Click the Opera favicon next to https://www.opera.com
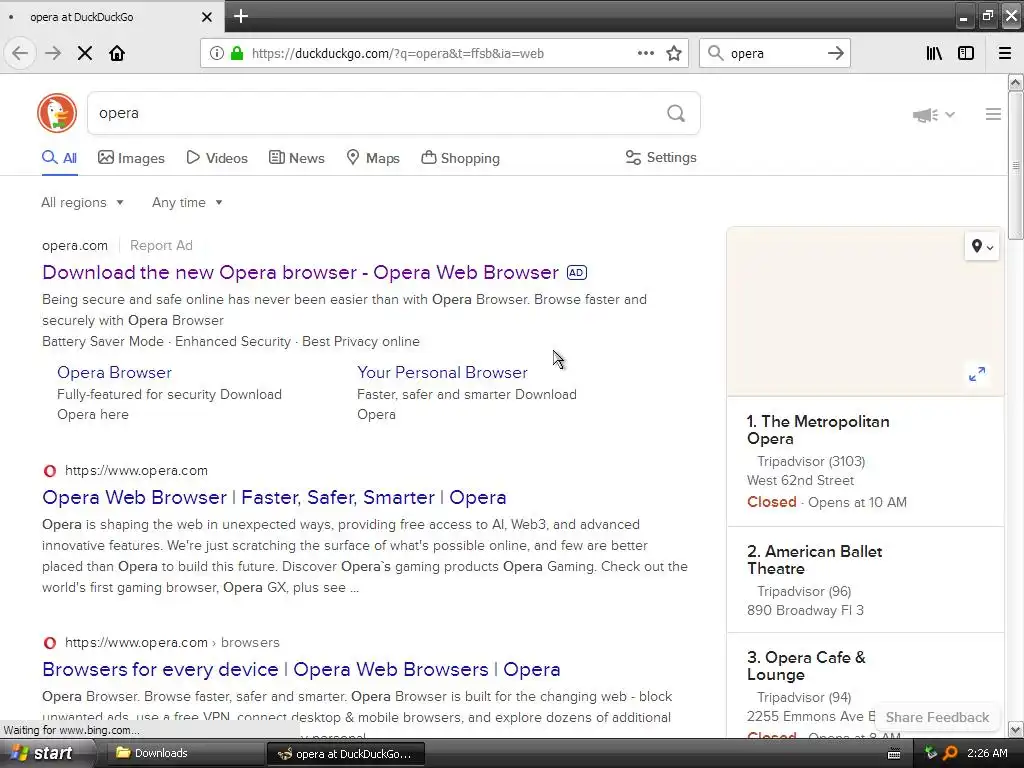1024x768 pixels. [50, 471]
